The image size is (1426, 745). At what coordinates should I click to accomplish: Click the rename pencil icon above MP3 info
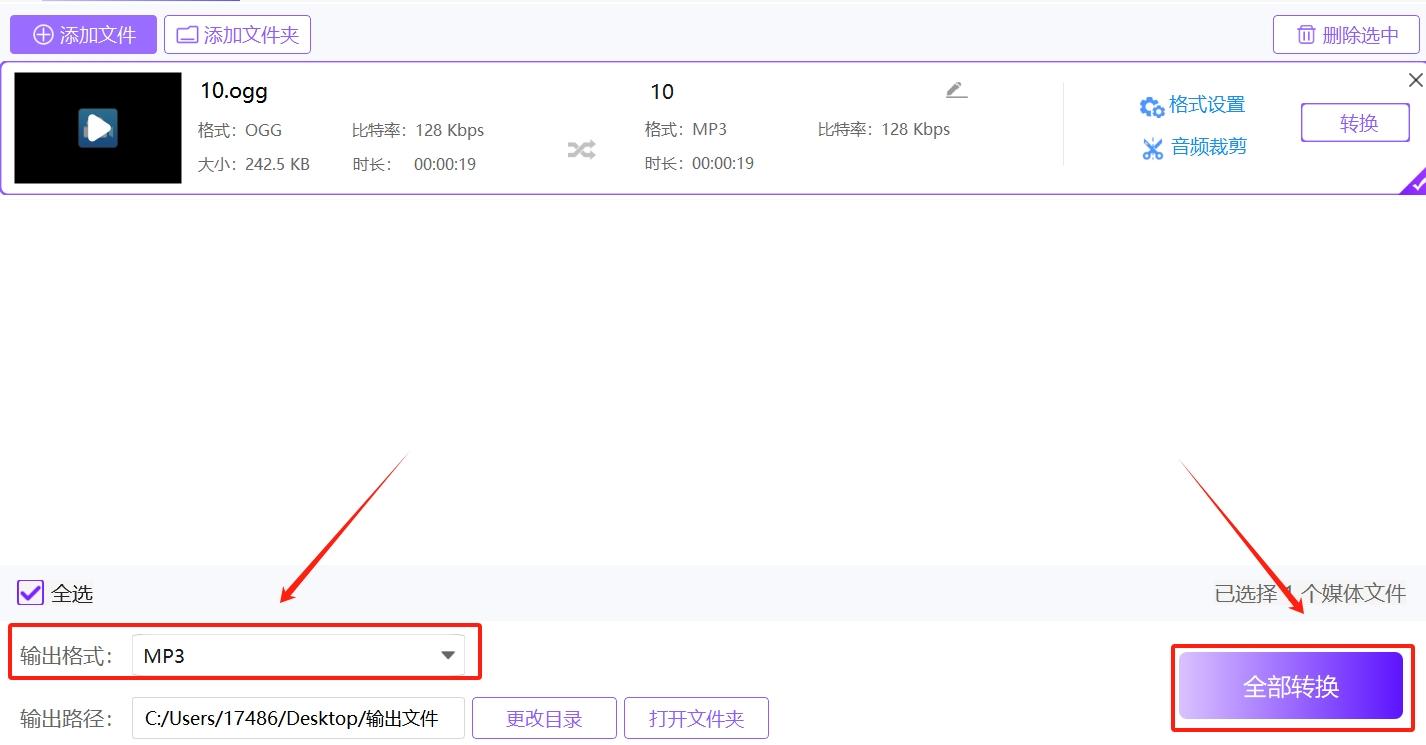click(x=956, y=89)
